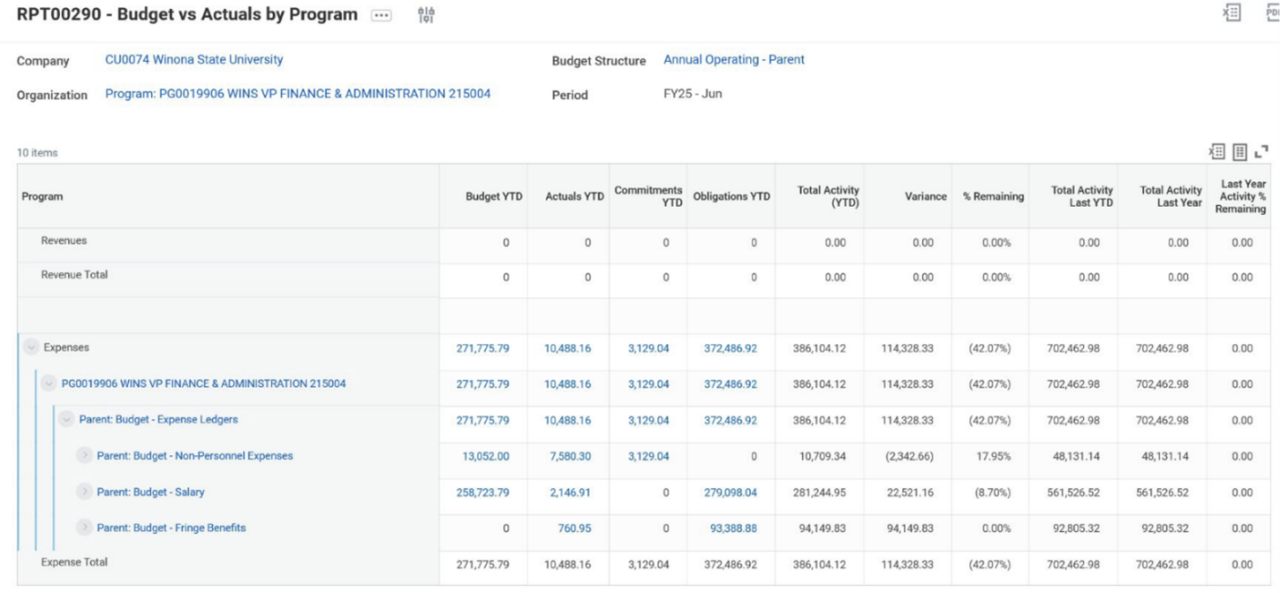Collapse the PG0019906 WINS VP FINANCE row
Screen dimensions: 1280x593
(x=48, y=382)
